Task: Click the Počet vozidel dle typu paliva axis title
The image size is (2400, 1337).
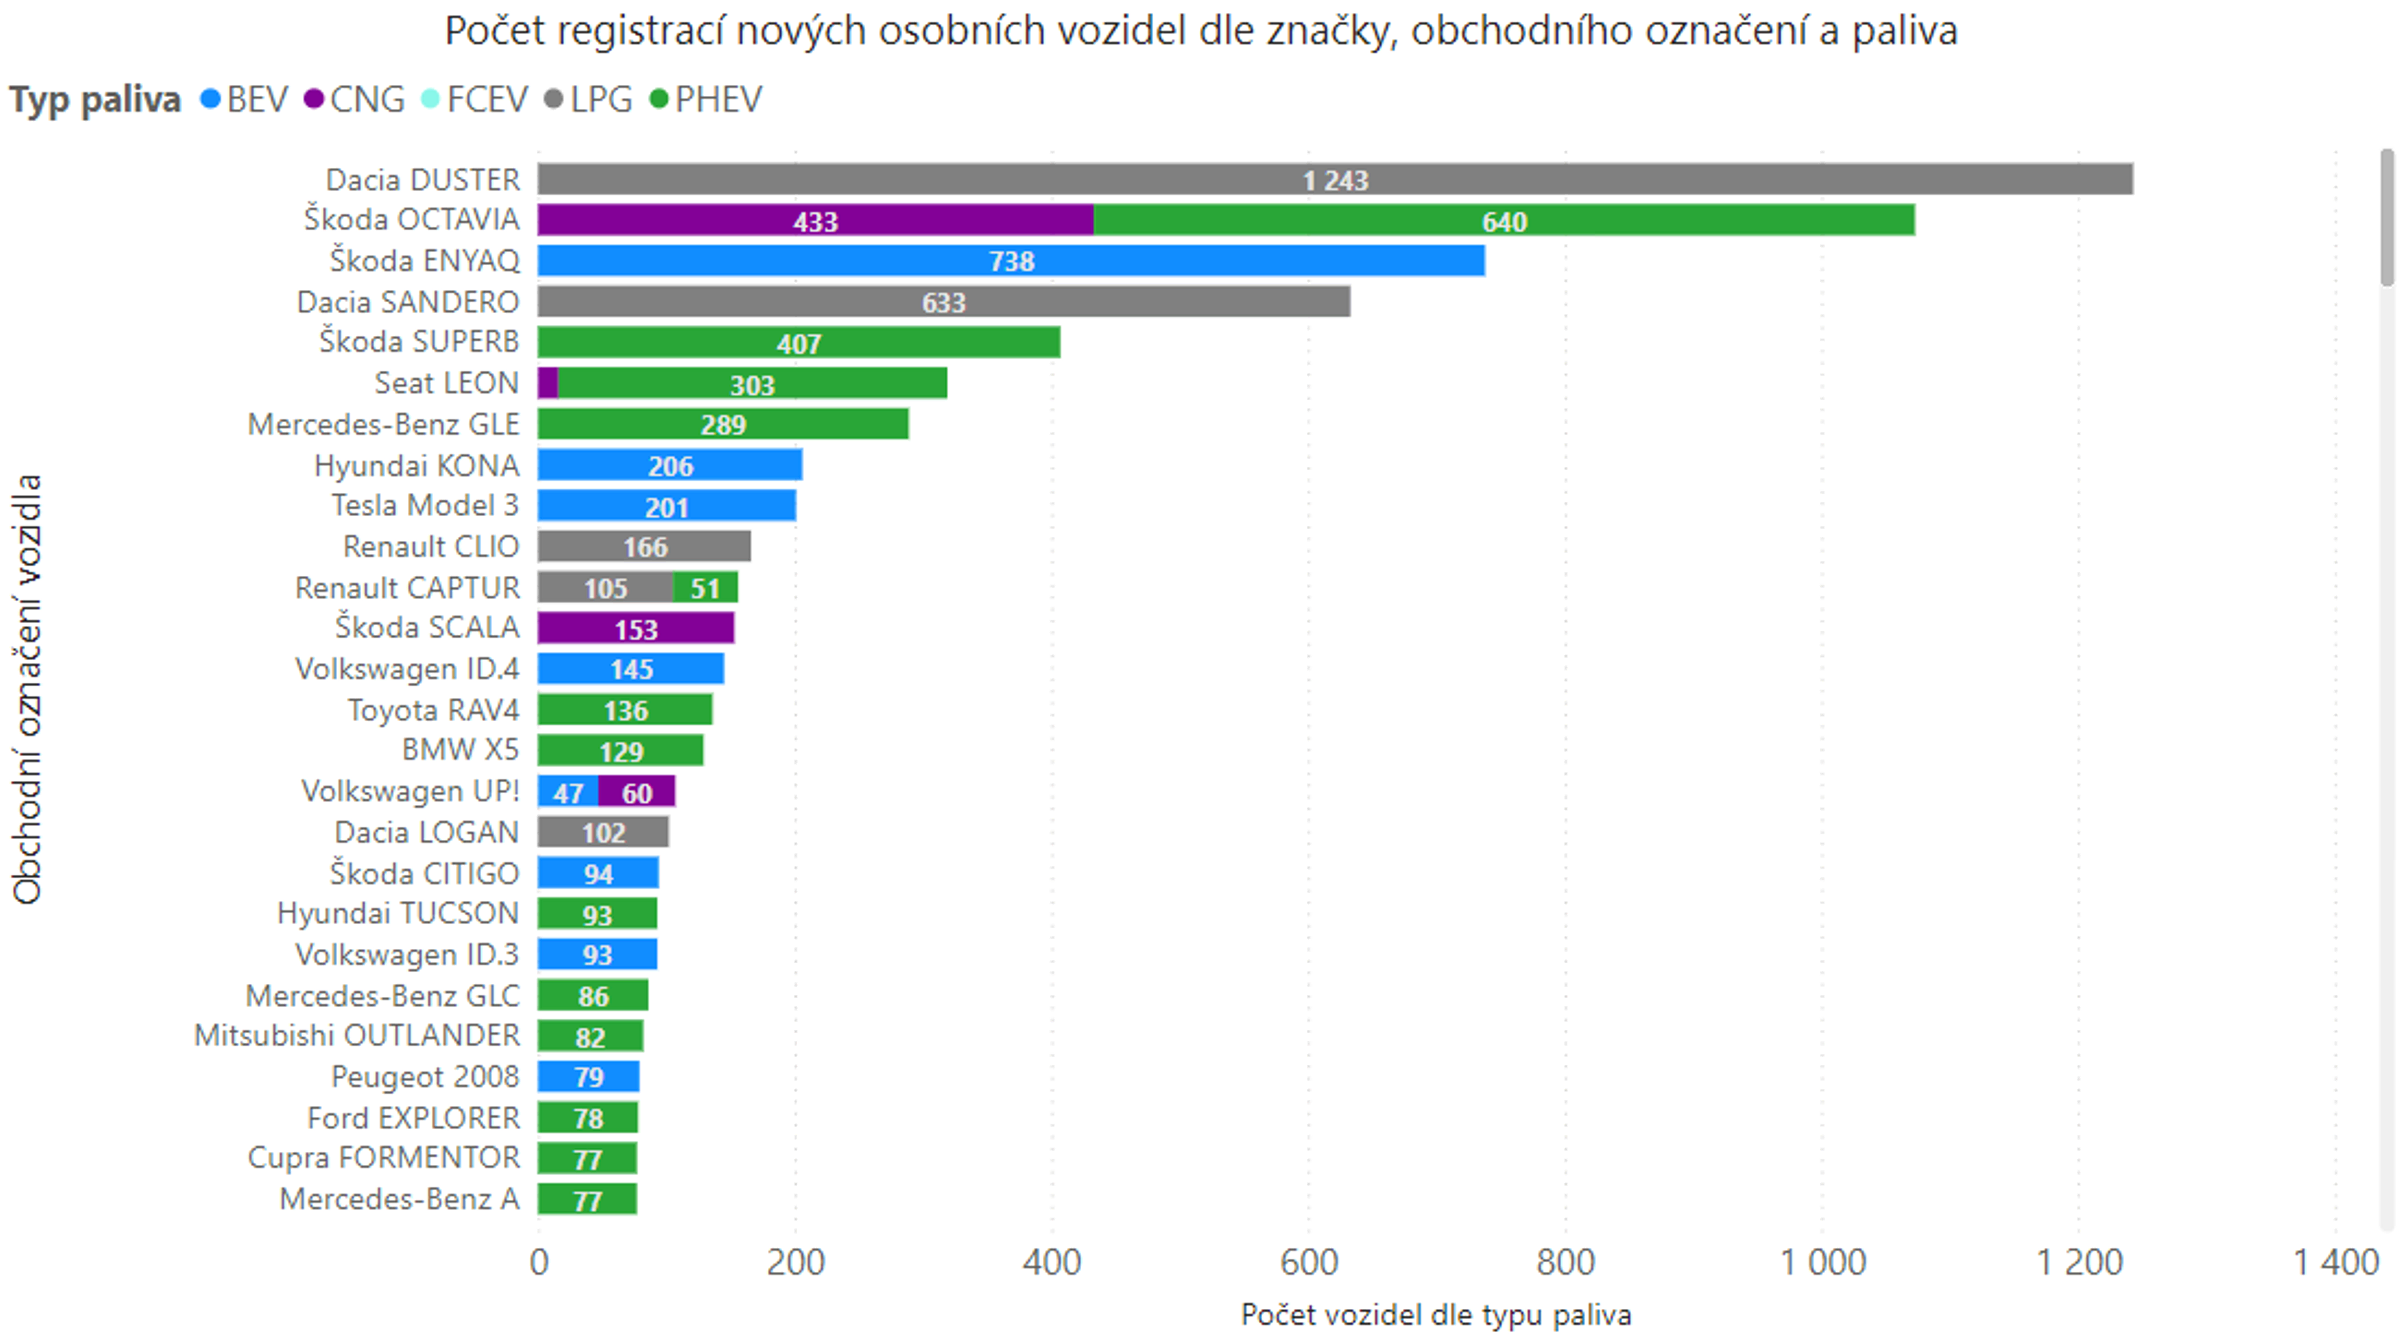Action: pos(1435,1315)
